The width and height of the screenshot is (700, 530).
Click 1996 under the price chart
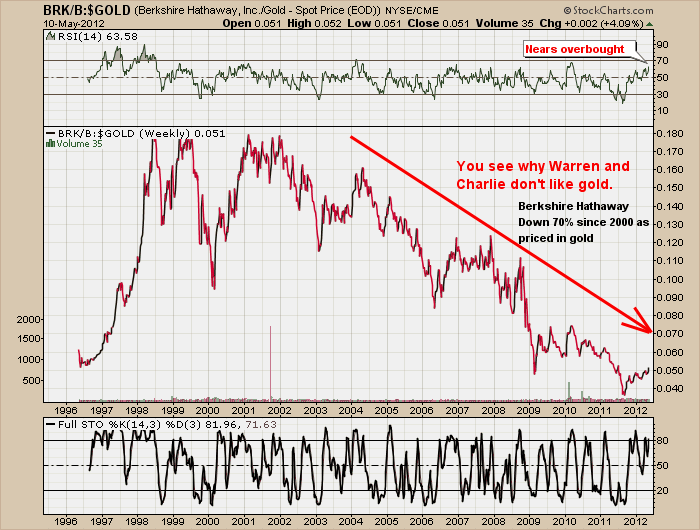pyautogui.click(x=66, y=410)
